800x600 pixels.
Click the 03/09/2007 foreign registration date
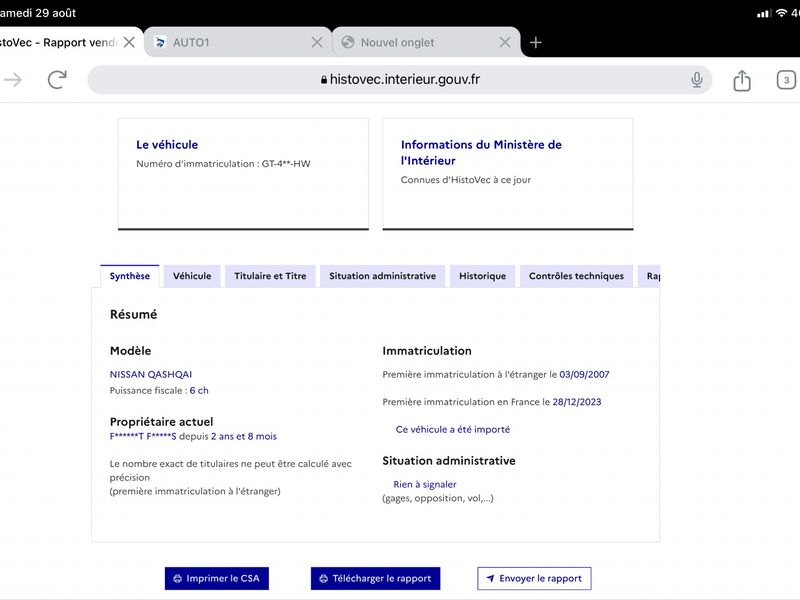pos(584,374)
